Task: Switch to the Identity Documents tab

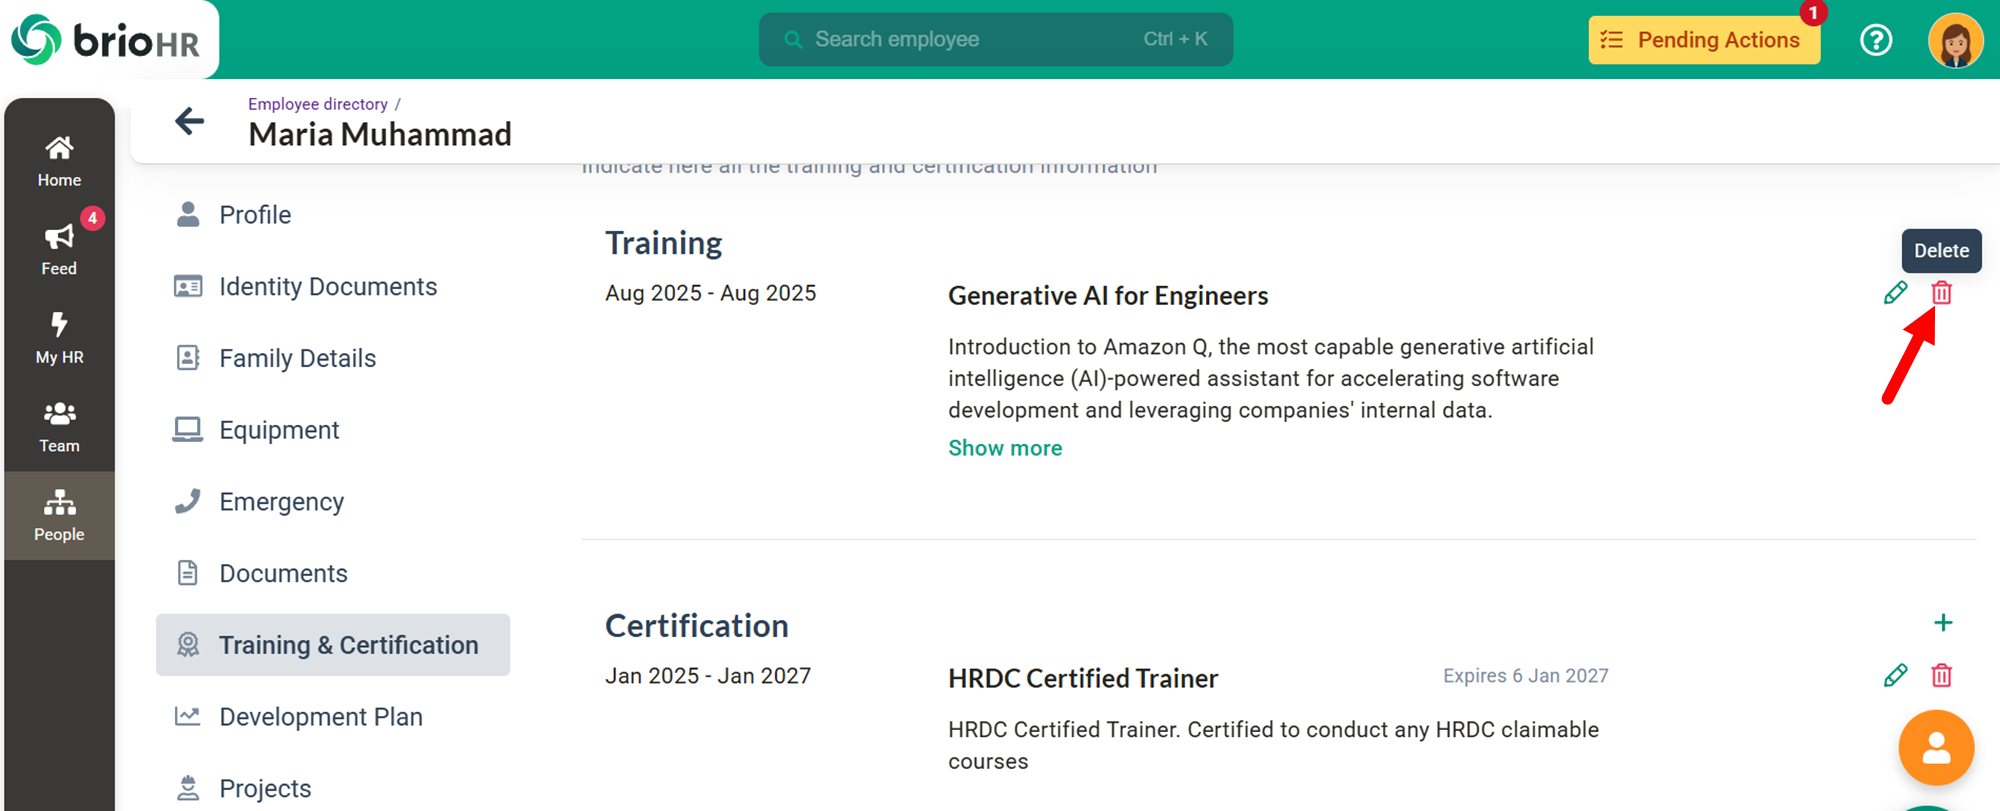Action: click(327, 287)
